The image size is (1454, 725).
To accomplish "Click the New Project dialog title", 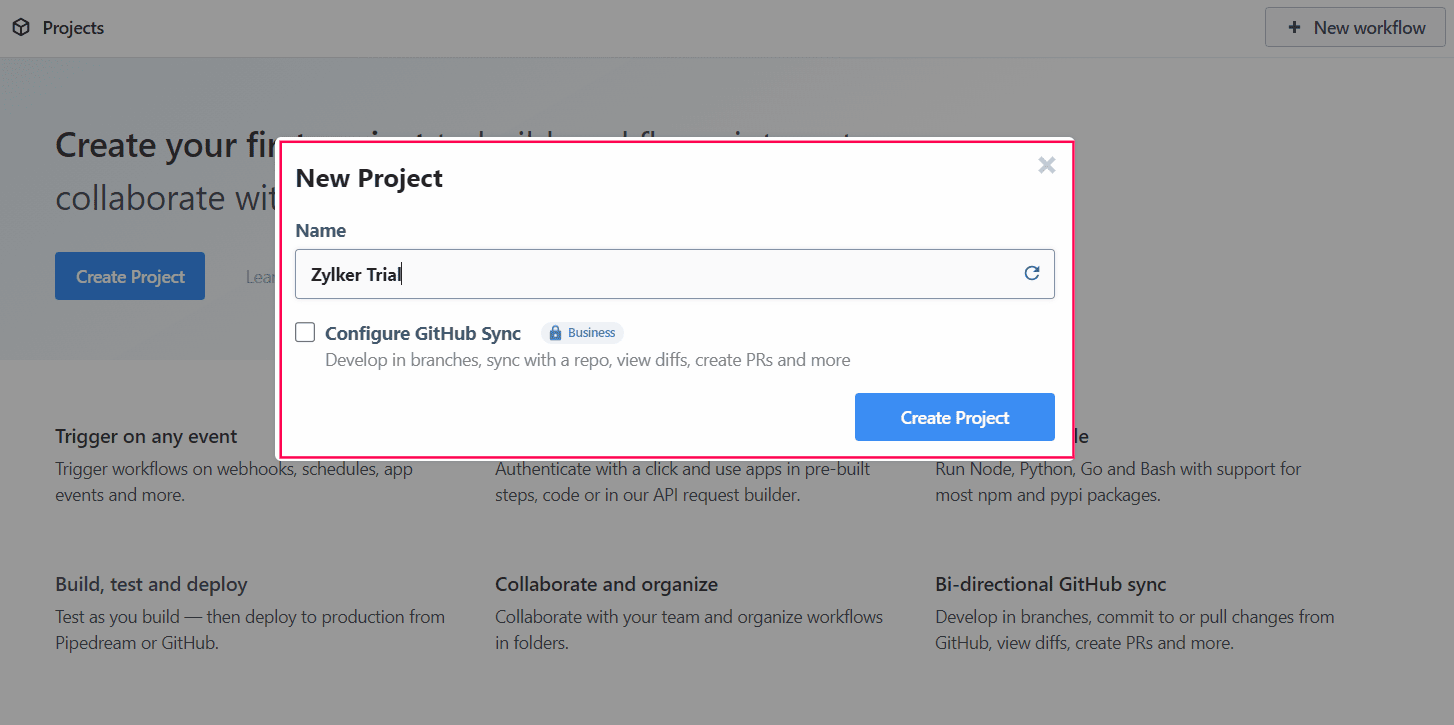I will [369, 178].
